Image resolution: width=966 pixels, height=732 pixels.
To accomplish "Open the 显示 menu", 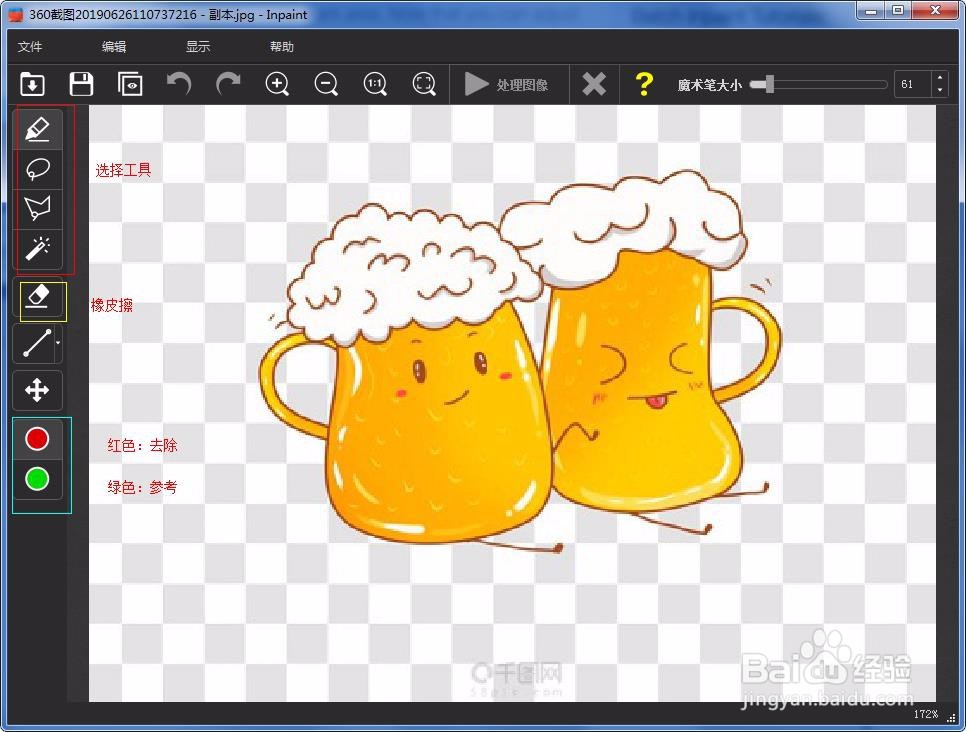I will [197, 46].
